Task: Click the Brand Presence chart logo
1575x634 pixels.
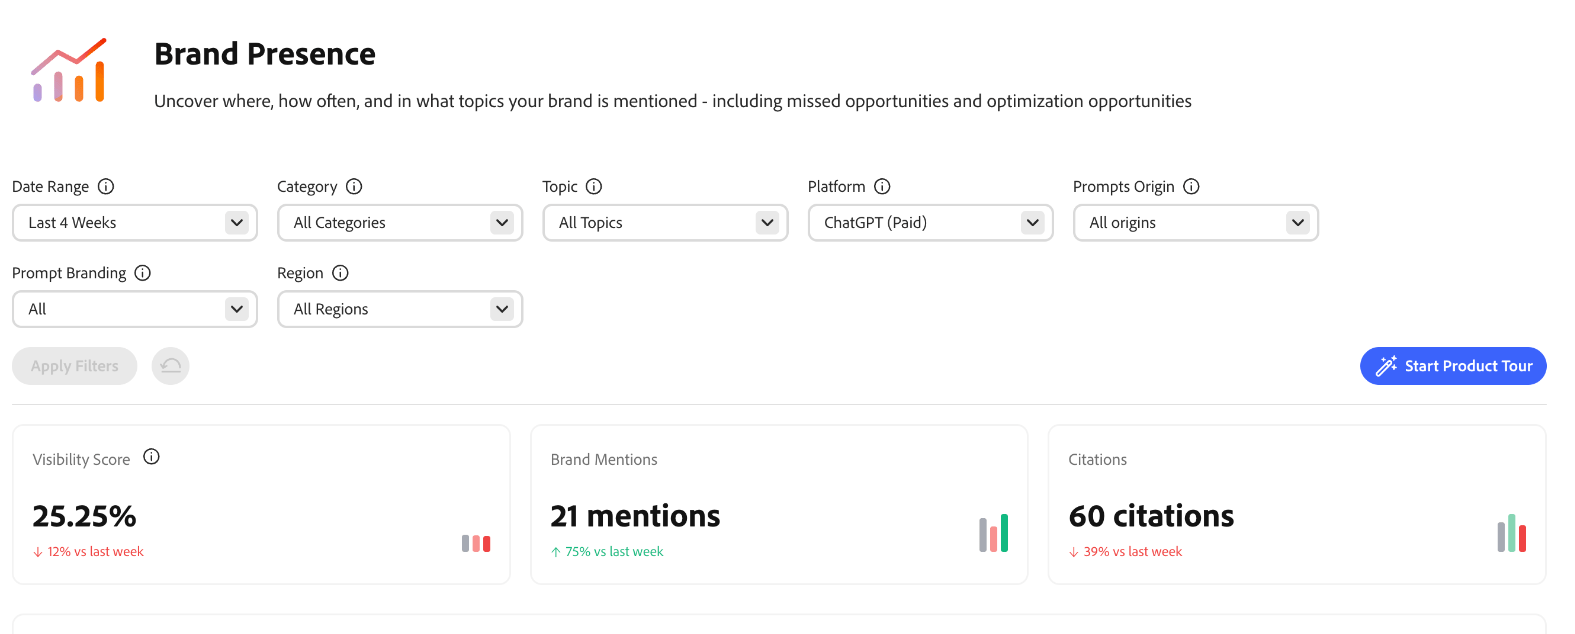Action: click(69, 71)
